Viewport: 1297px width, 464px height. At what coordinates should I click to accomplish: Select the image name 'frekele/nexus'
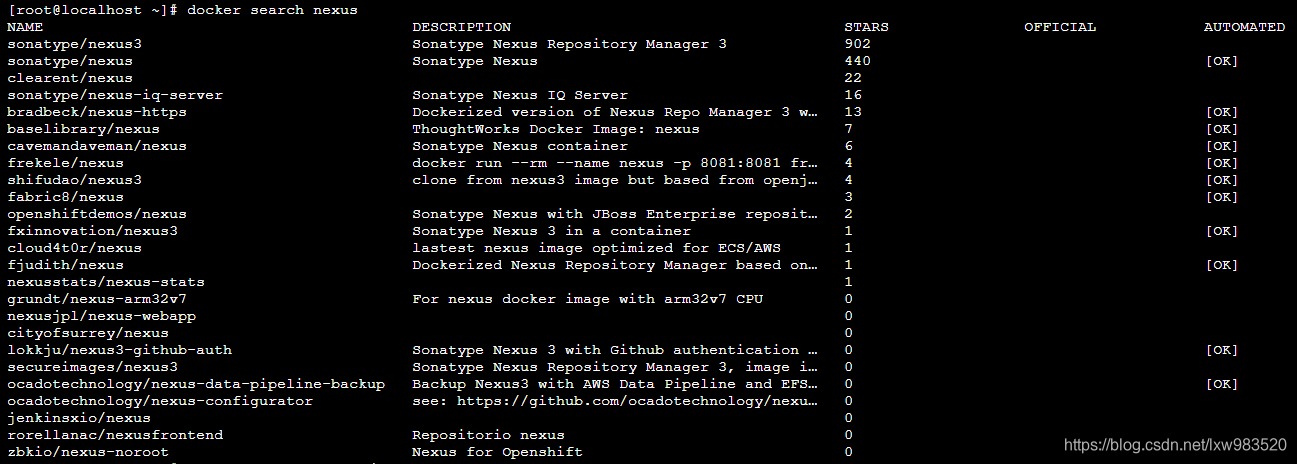coord(65,163)
